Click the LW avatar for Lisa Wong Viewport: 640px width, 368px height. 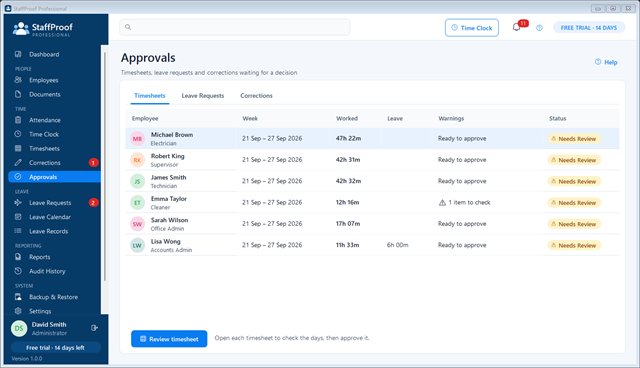click(138, 245)
